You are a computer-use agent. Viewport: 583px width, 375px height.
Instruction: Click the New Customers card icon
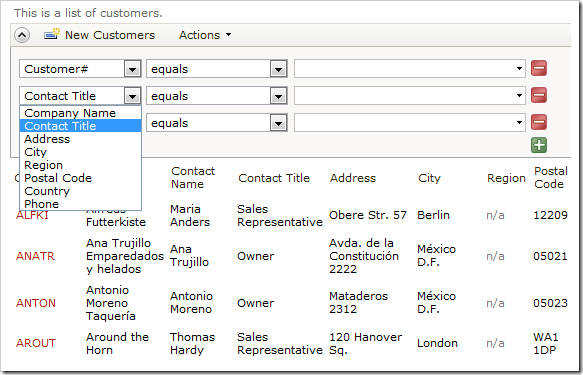click(x=52, y=34)
